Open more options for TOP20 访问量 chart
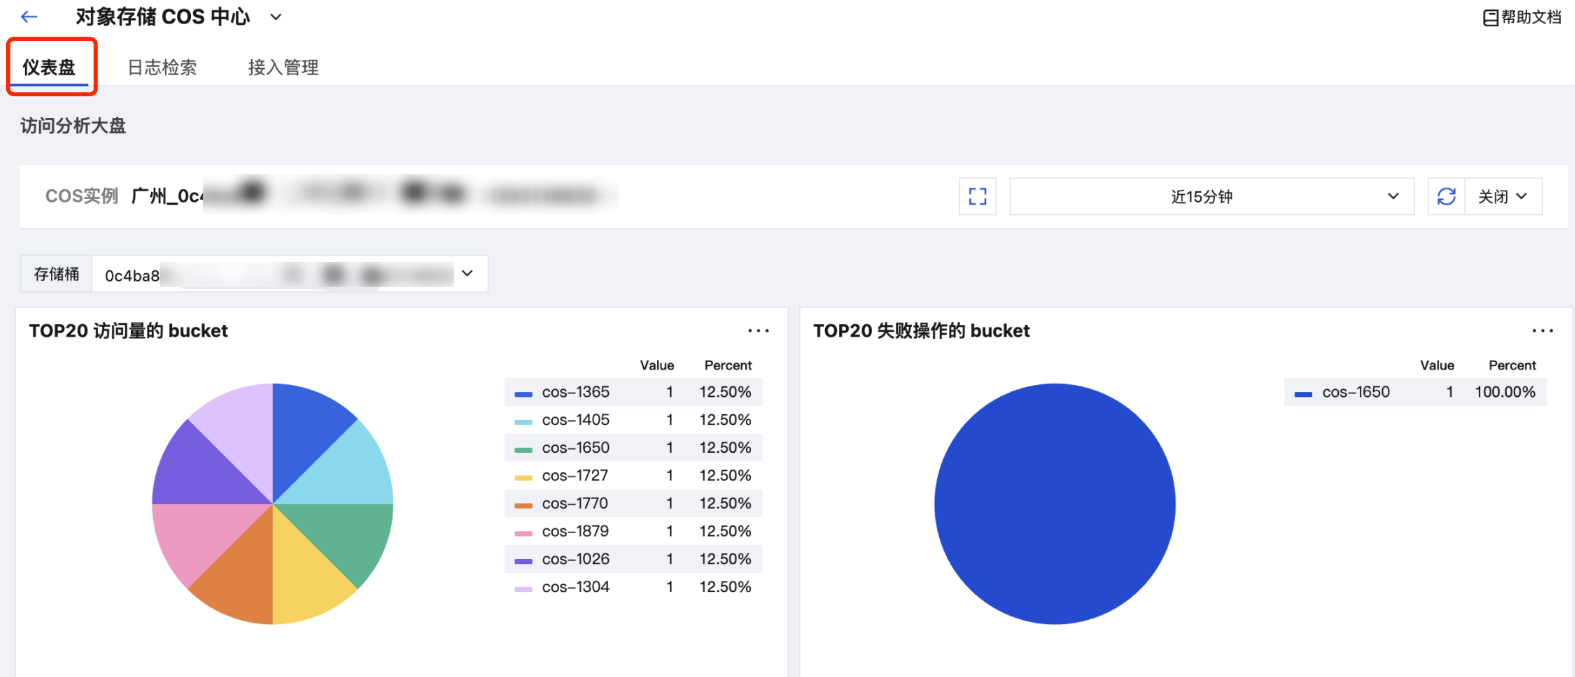The width and height of the screenshot is (1575, 677). tap(758, 331)
